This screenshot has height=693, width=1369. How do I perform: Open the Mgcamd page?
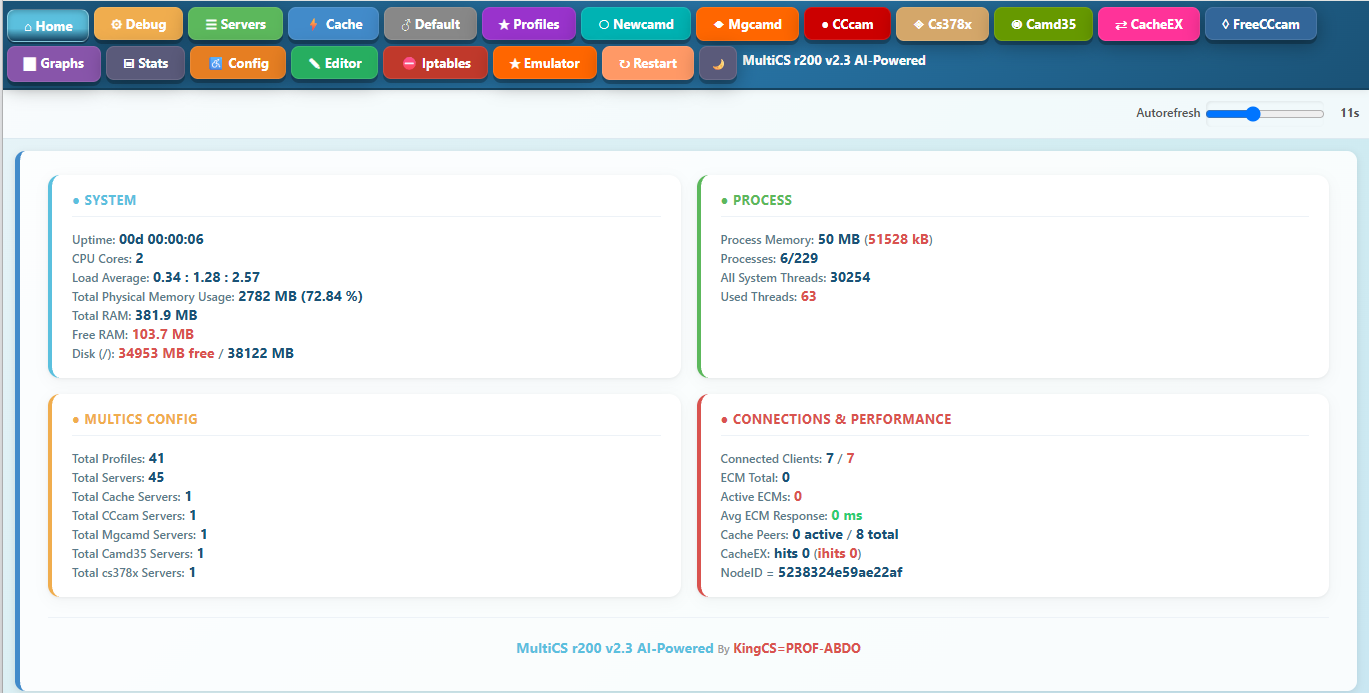pos(747,24)
